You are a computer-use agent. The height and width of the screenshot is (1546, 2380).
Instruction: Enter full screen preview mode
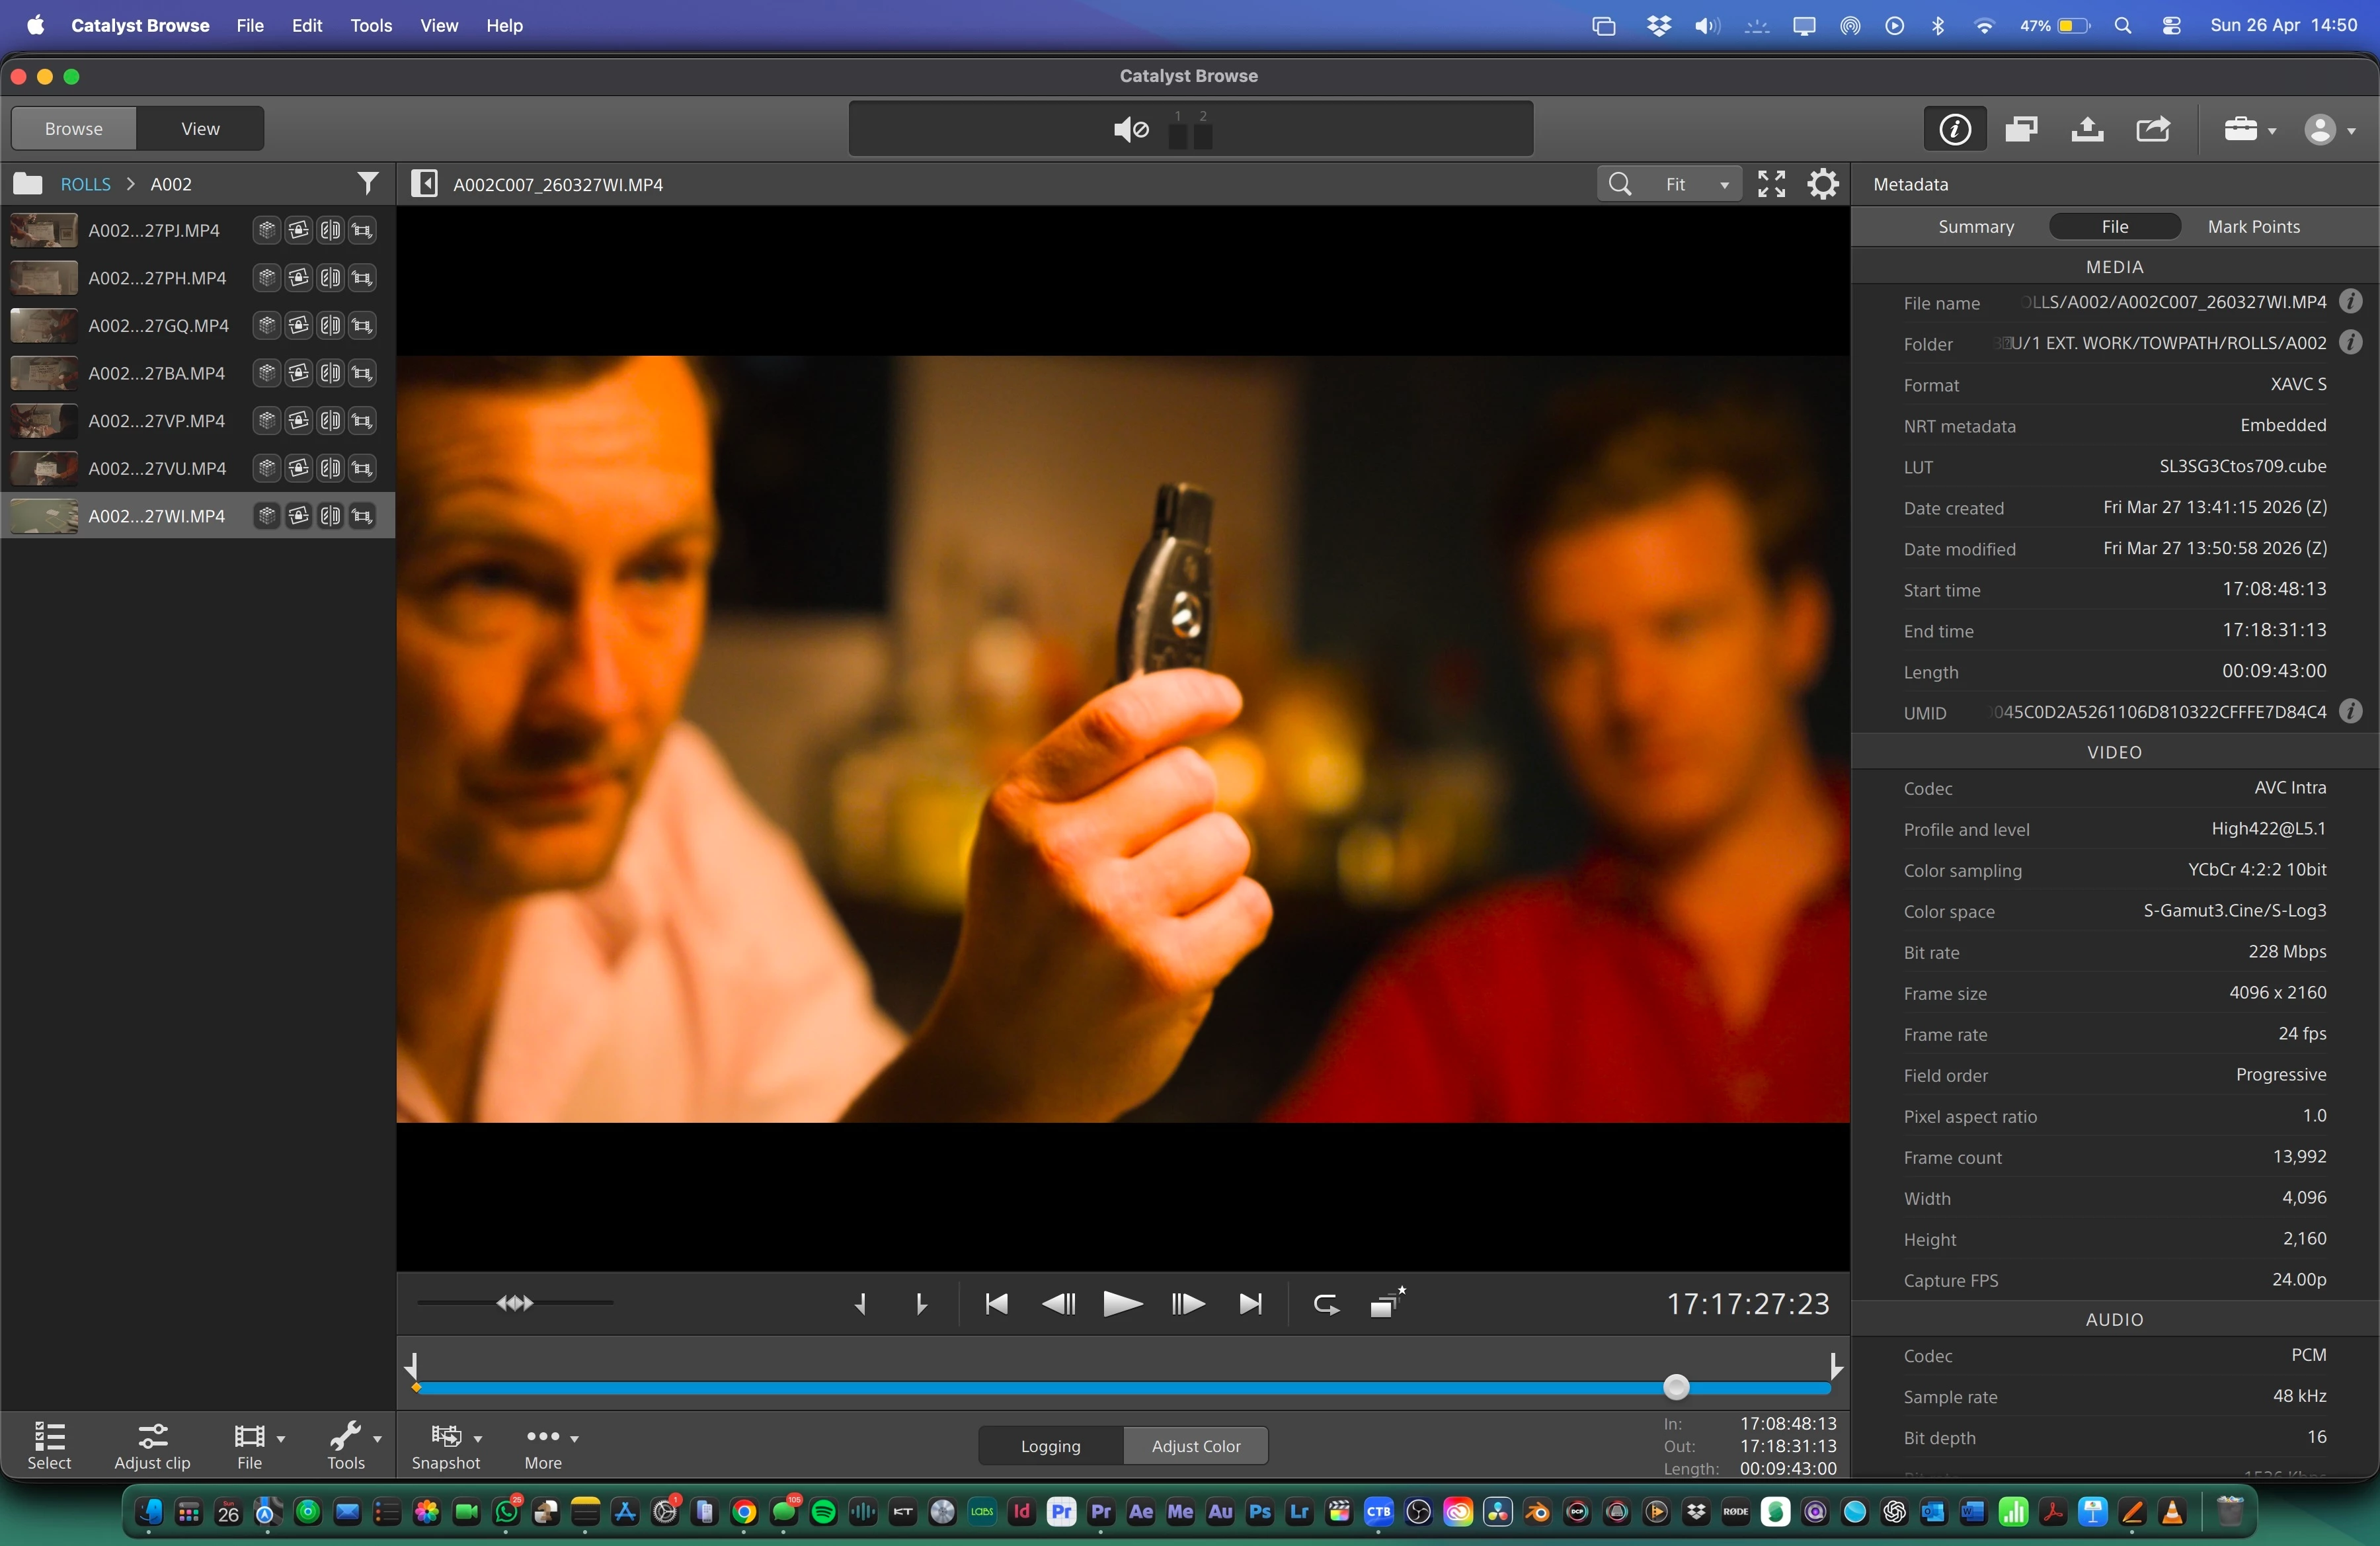click(1771, 184)
